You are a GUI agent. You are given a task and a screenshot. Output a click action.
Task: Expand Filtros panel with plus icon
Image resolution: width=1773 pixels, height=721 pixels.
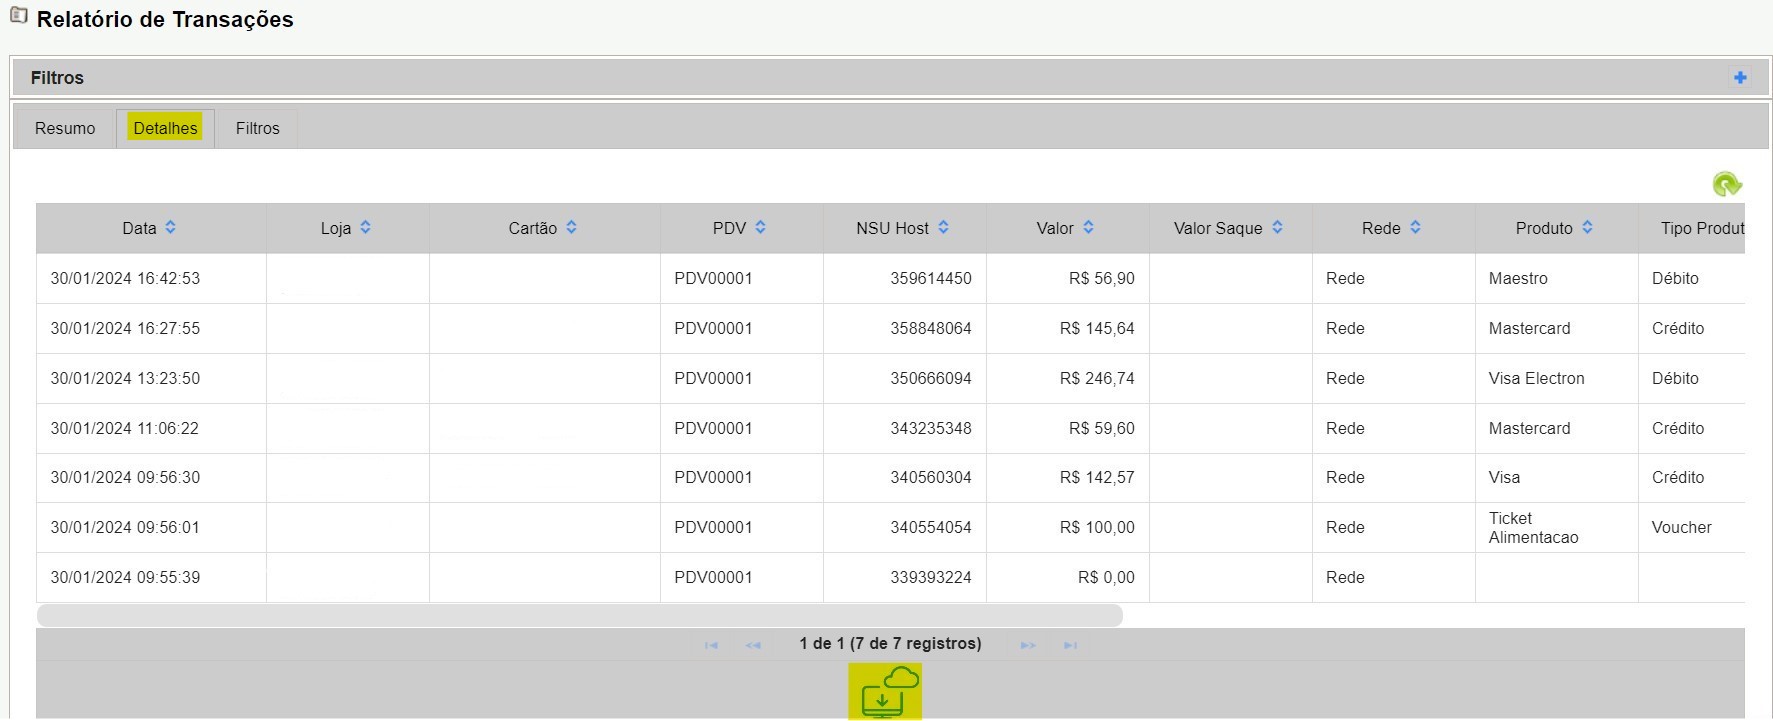coord(1740,77)
